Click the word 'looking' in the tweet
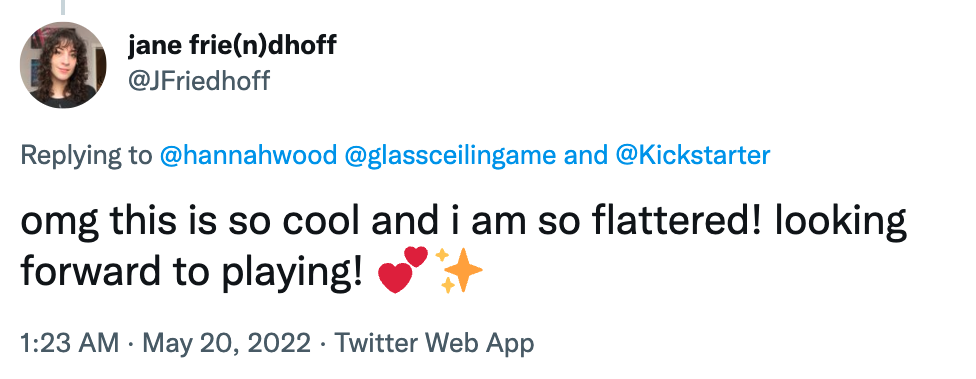Viewport: 976px width, 379px height. (x=840, y=223)
